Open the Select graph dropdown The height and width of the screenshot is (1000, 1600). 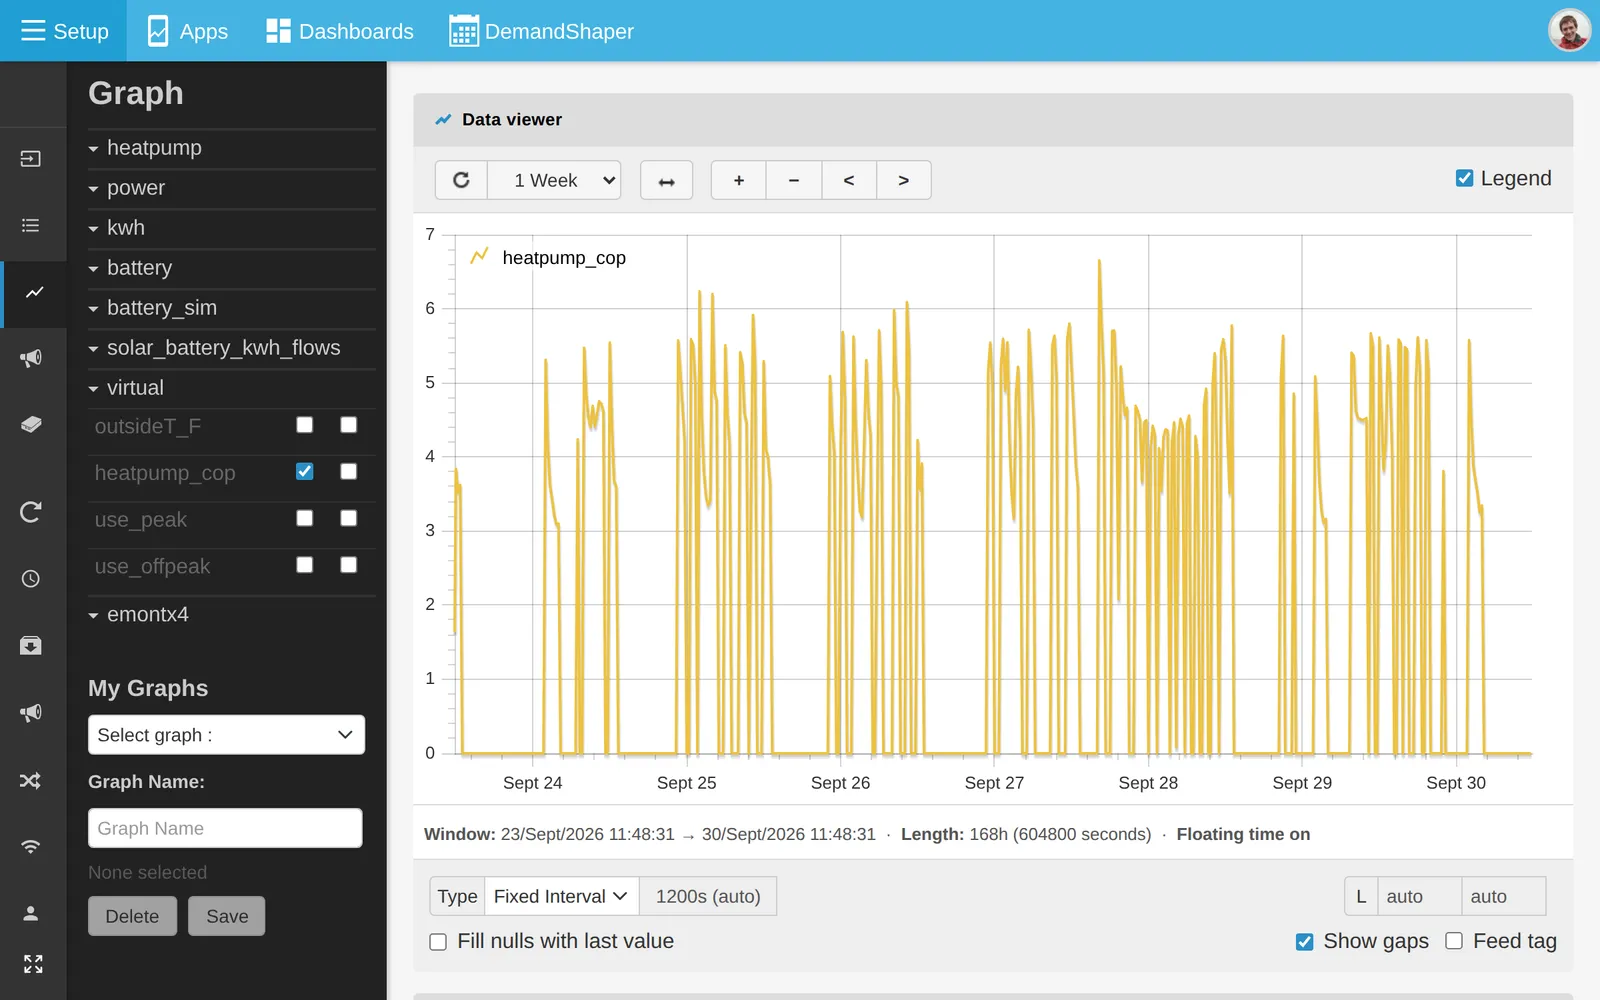226,735
